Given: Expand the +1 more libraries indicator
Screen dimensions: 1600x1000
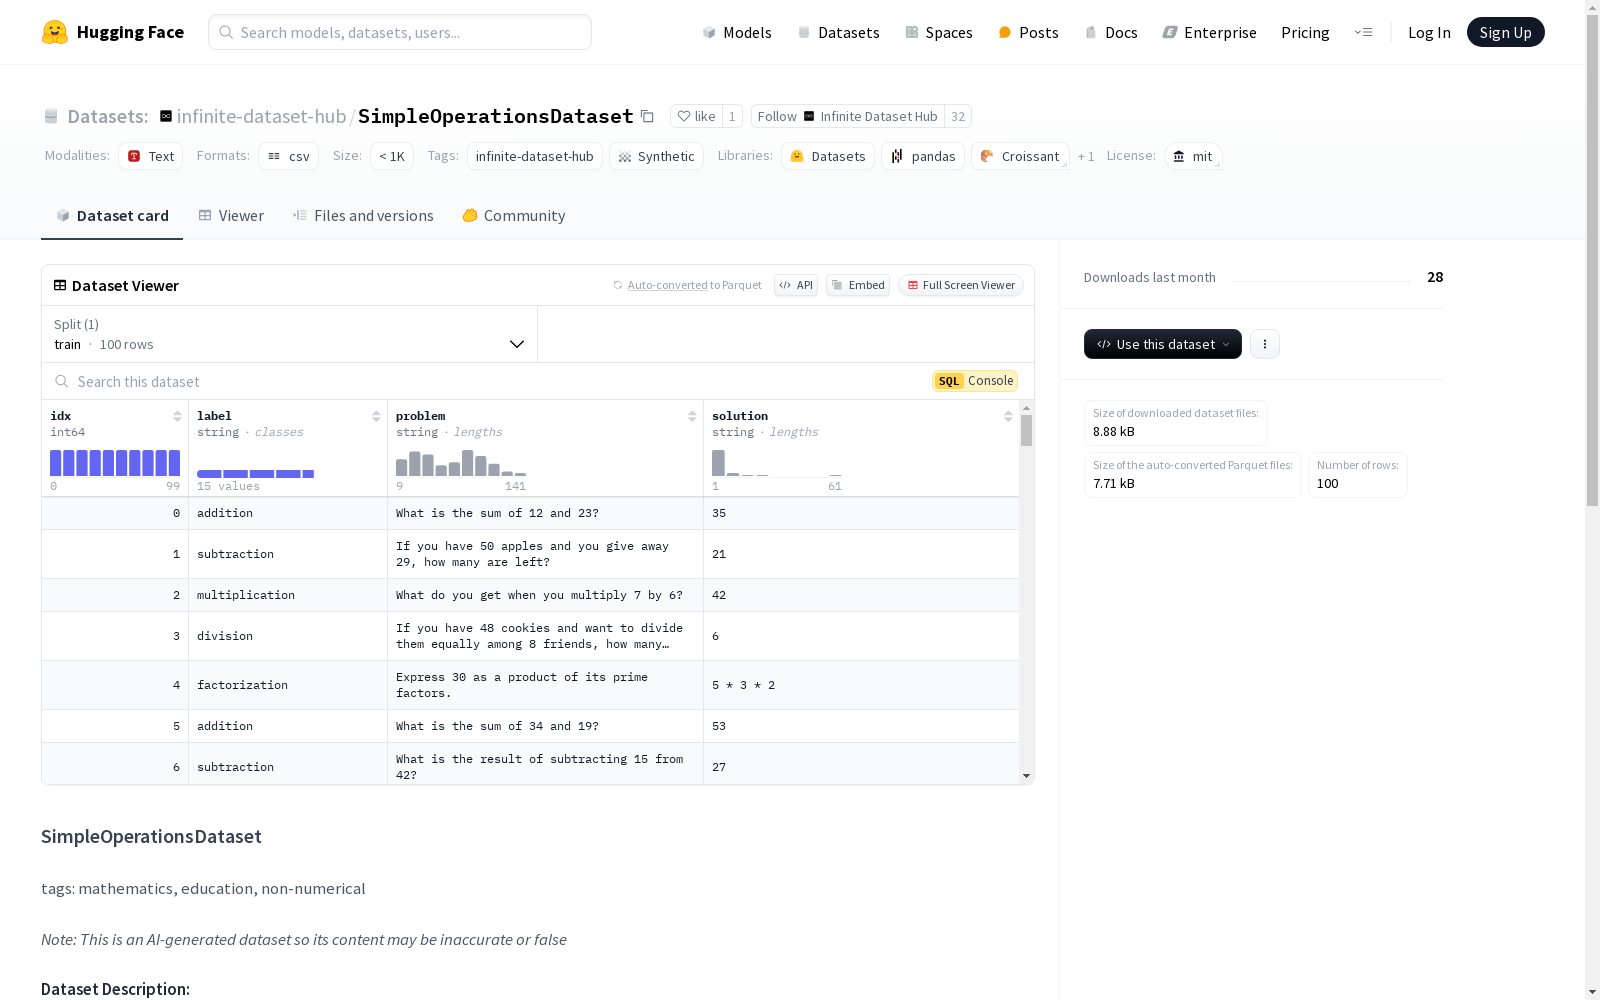Looking at the screenshot, I should (1086, 157).
